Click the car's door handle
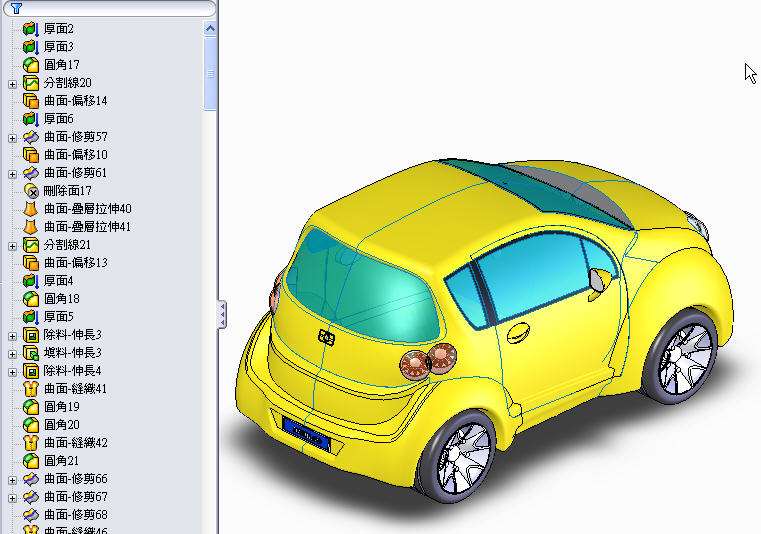Viewport: 761px width, 534px height. click(518, 334)
